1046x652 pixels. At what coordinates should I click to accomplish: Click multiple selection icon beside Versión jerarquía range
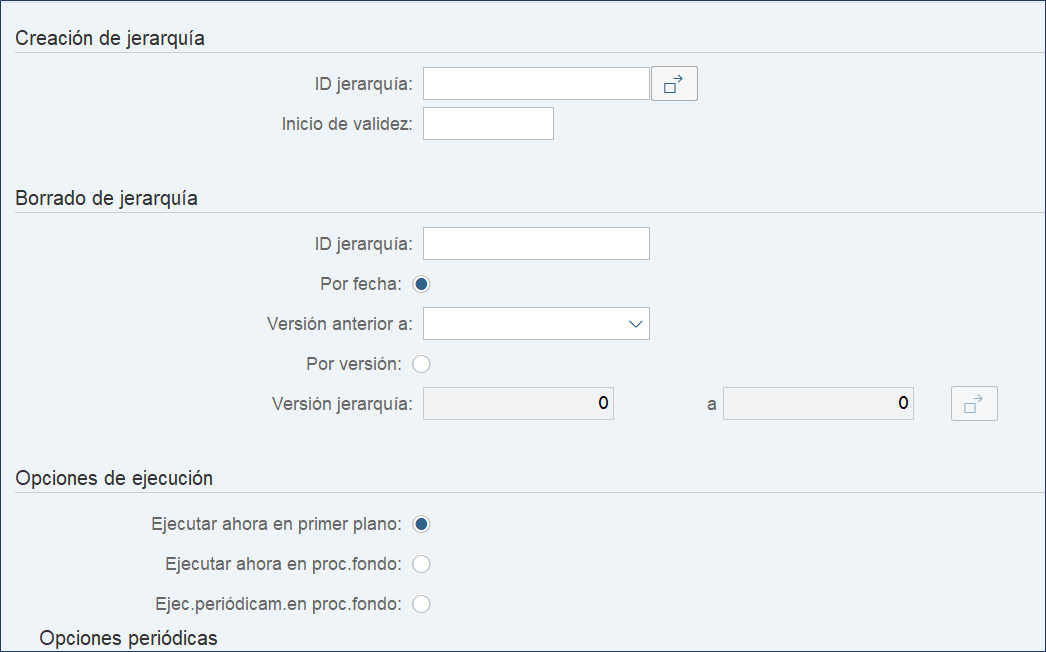pyautogui.click(x=973, y=404)
